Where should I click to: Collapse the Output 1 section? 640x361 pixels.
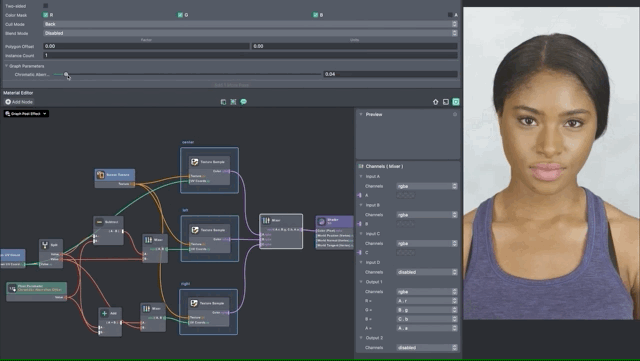coord(361,282)
